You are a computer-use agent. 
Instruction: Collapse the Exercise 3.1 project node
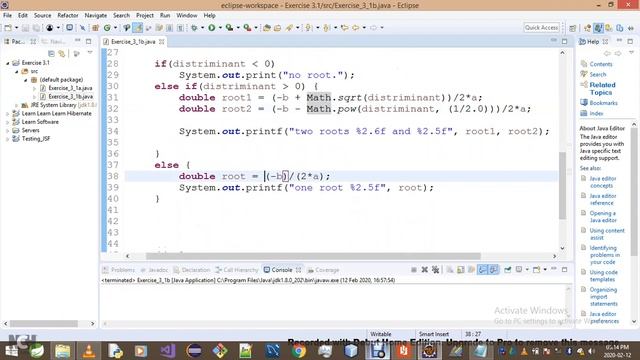pos(7,63)
